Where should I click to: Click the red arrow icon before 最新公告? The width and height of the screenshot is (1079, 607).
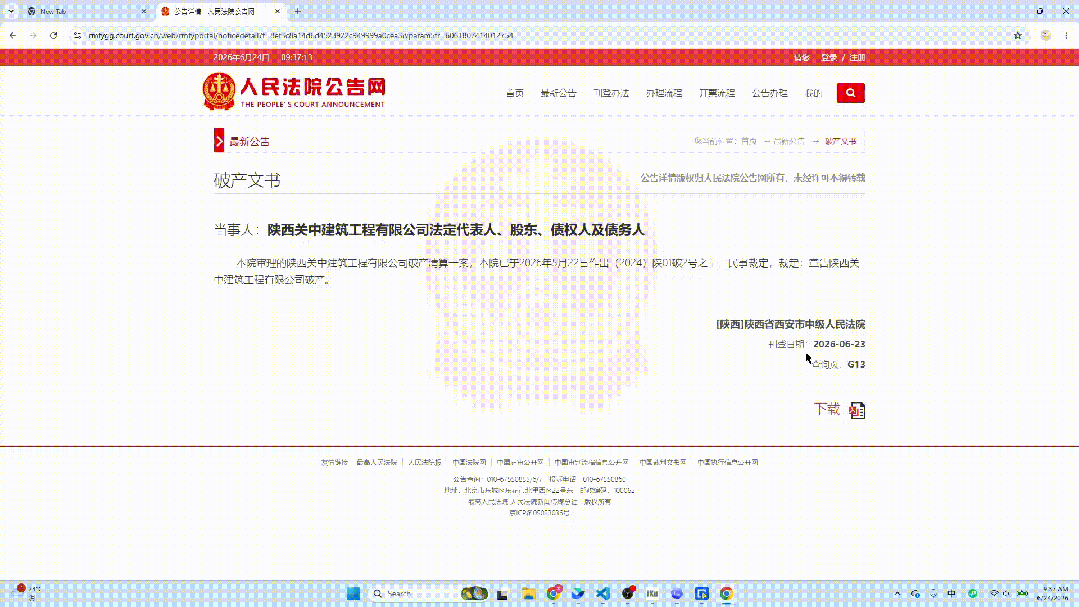219,140
